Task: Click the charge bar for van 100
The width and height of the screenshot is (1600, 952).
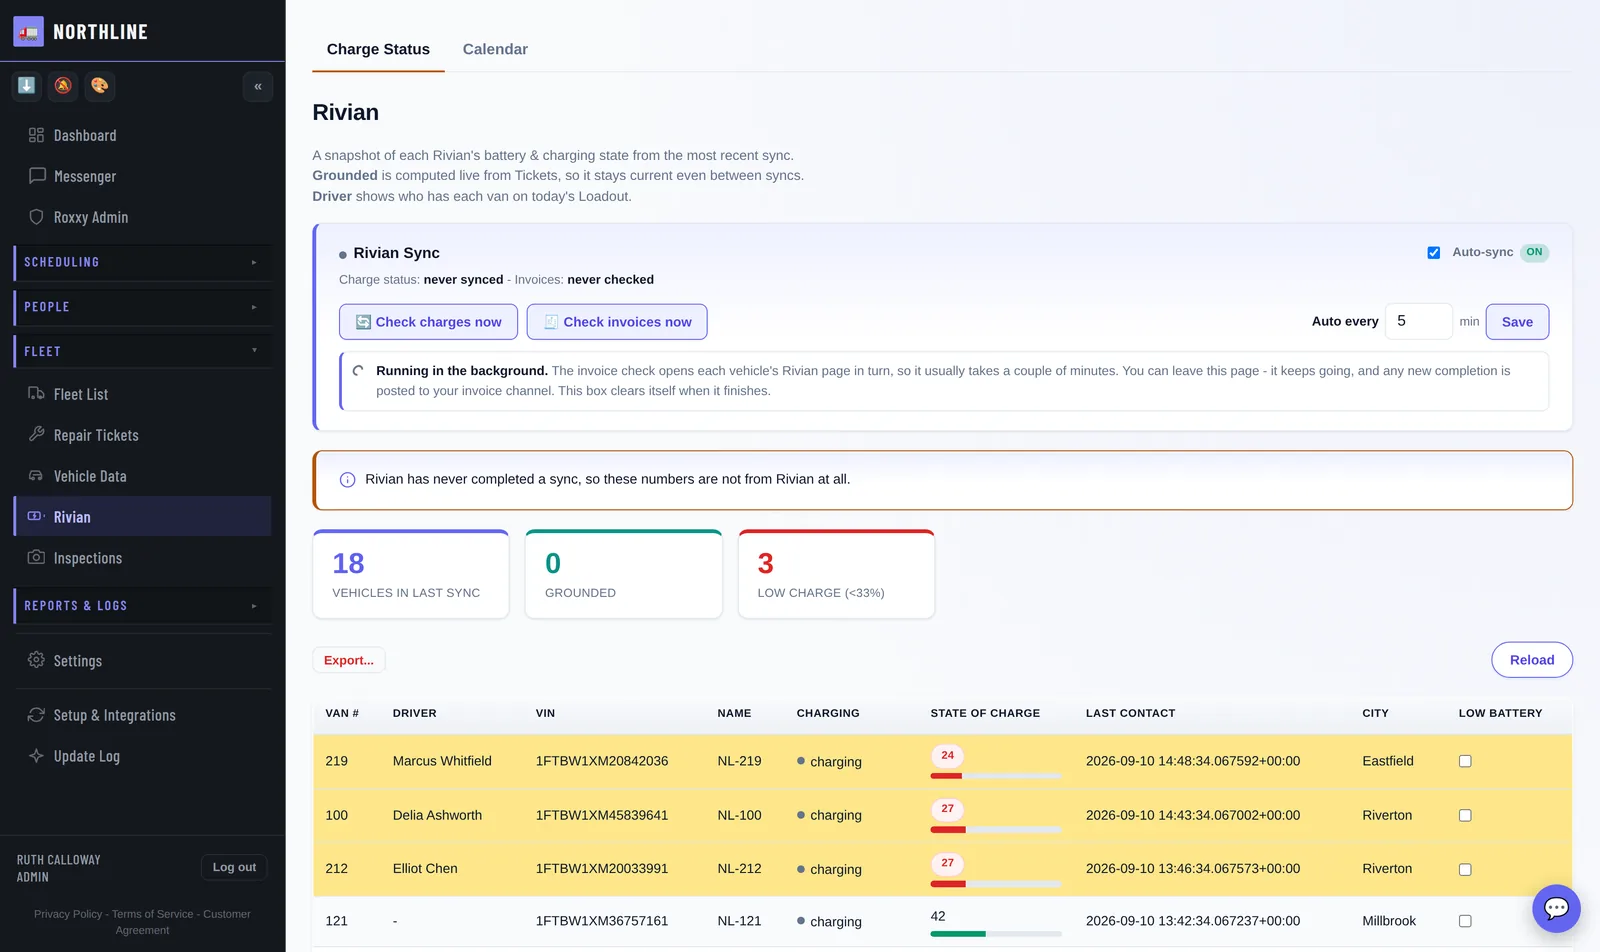Action: (996, 830)
